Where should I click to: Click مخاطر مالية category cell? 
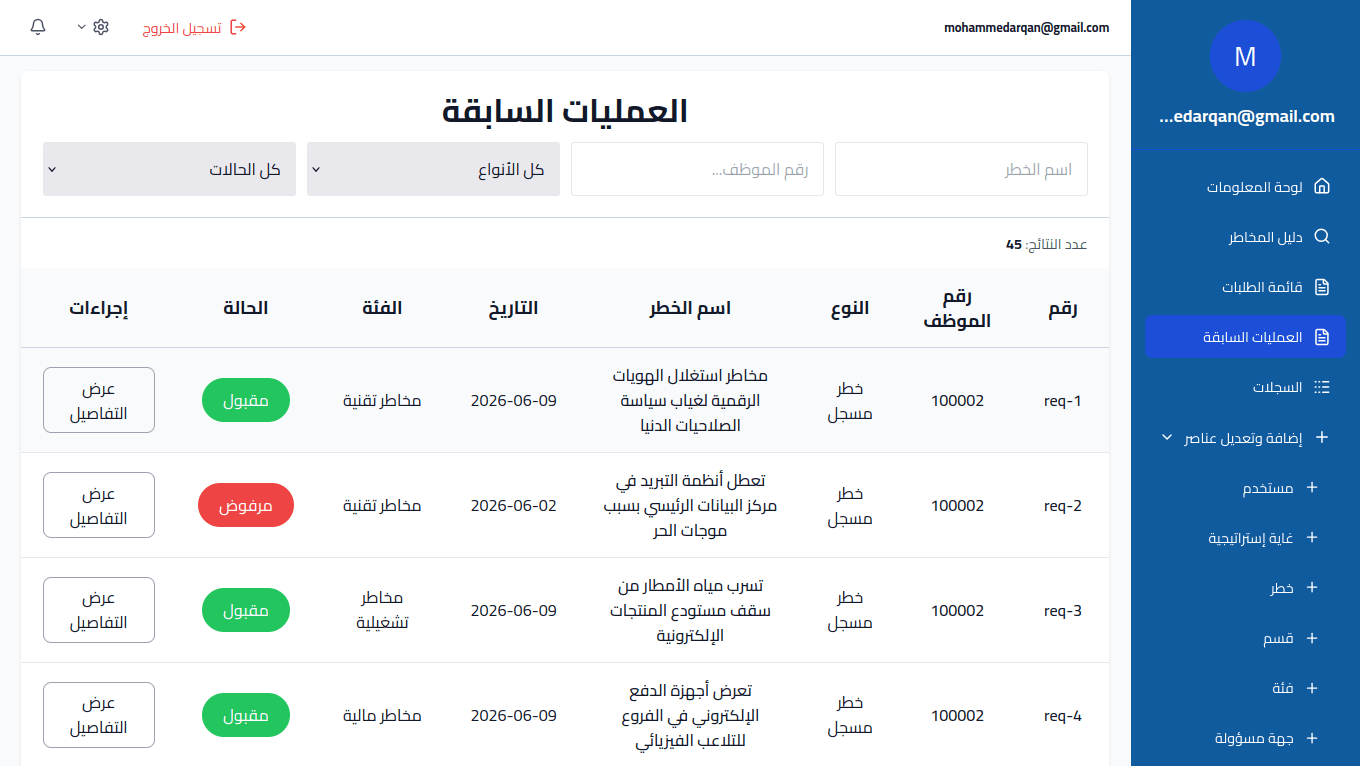[382, 715]
